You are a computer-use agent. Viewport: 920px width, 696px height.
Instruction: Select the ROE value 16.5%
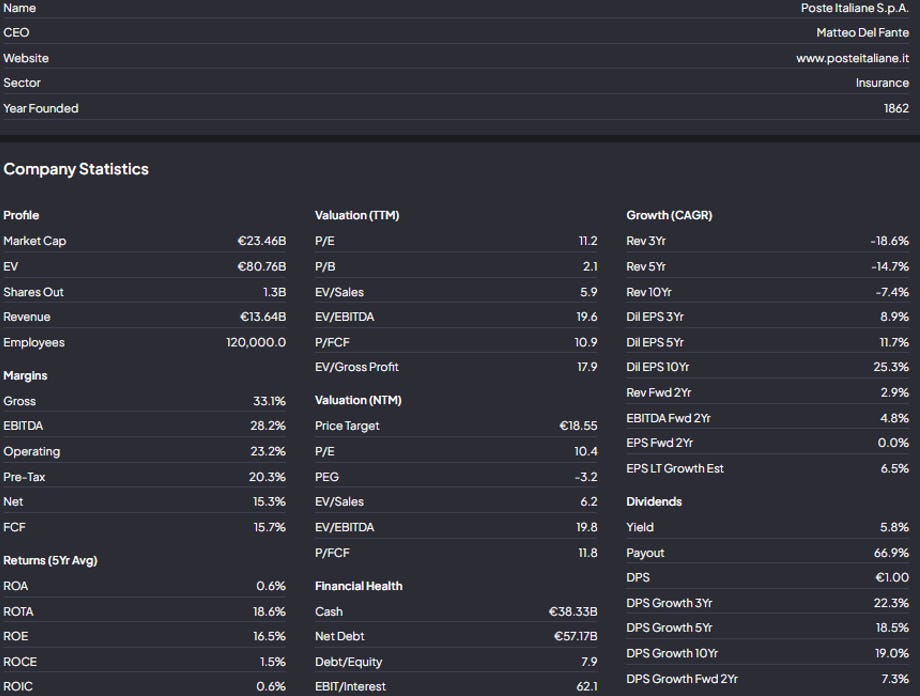tap(269, 636)
